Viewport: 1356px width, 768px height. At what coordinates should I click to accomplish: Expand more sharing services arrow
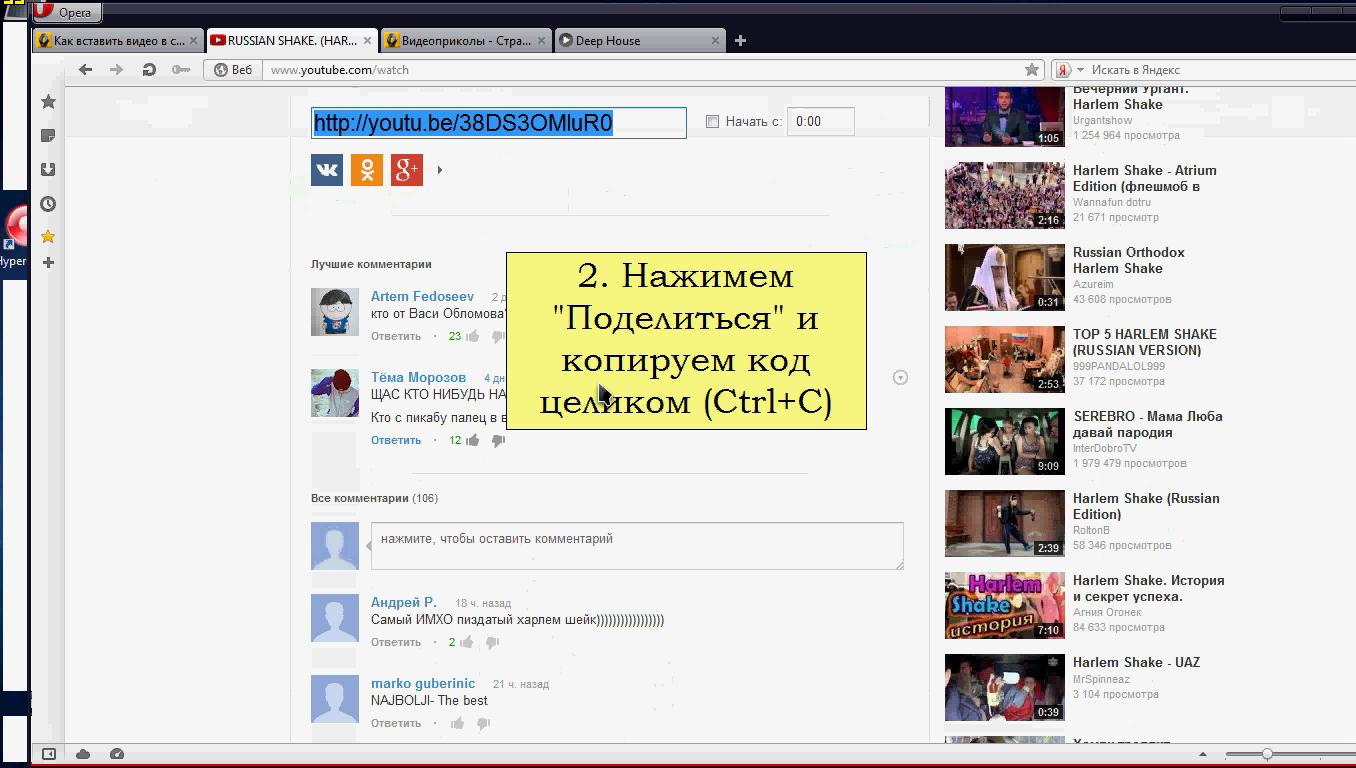click(440, 170)
